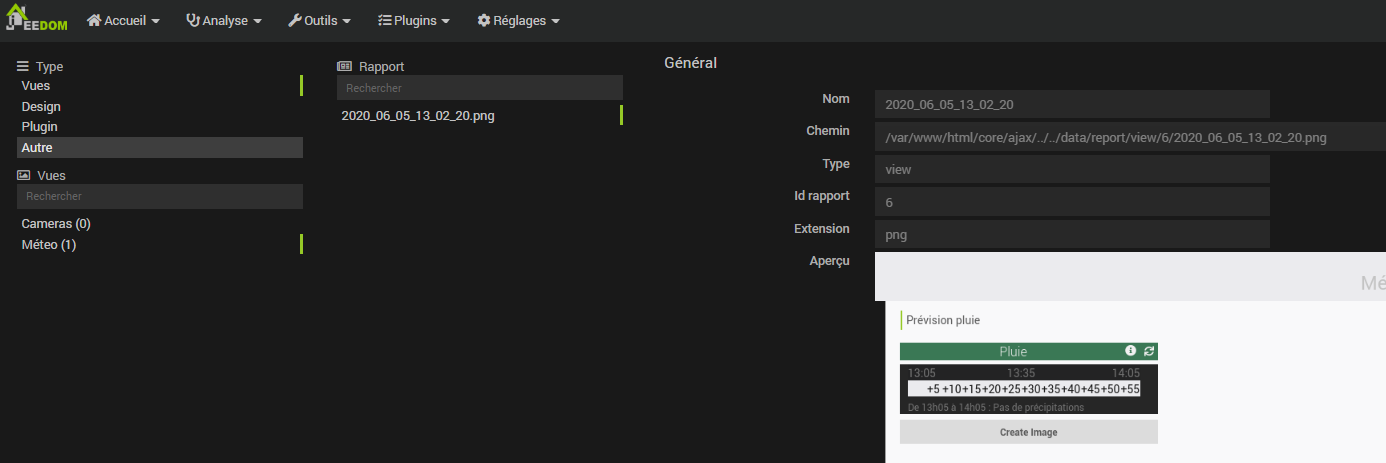
Task: Select the Design report type
Action: (41, 107)
